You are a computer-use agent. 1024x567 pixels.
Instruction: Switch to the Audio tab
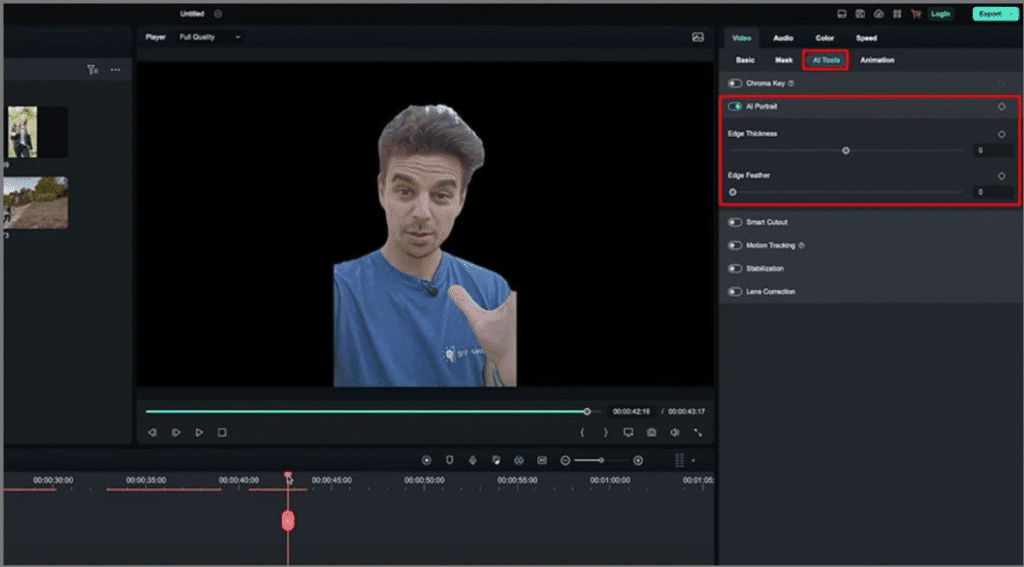pyautogui.click(x=783, y=39)
